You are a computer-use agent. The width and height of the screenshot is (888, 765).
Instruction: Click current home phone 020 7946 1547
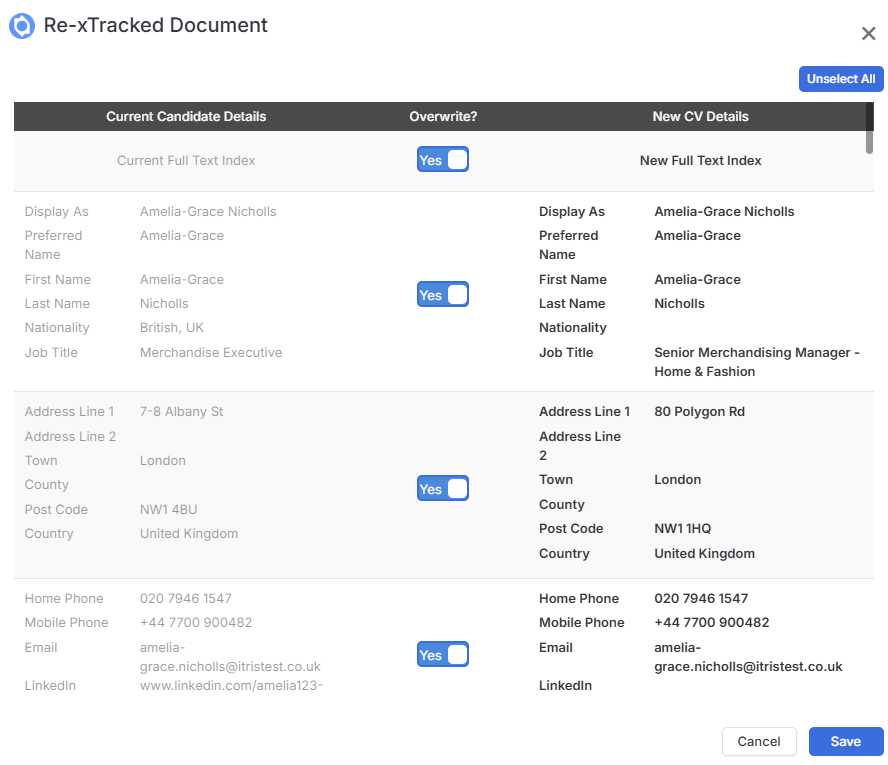coord(186,599)
